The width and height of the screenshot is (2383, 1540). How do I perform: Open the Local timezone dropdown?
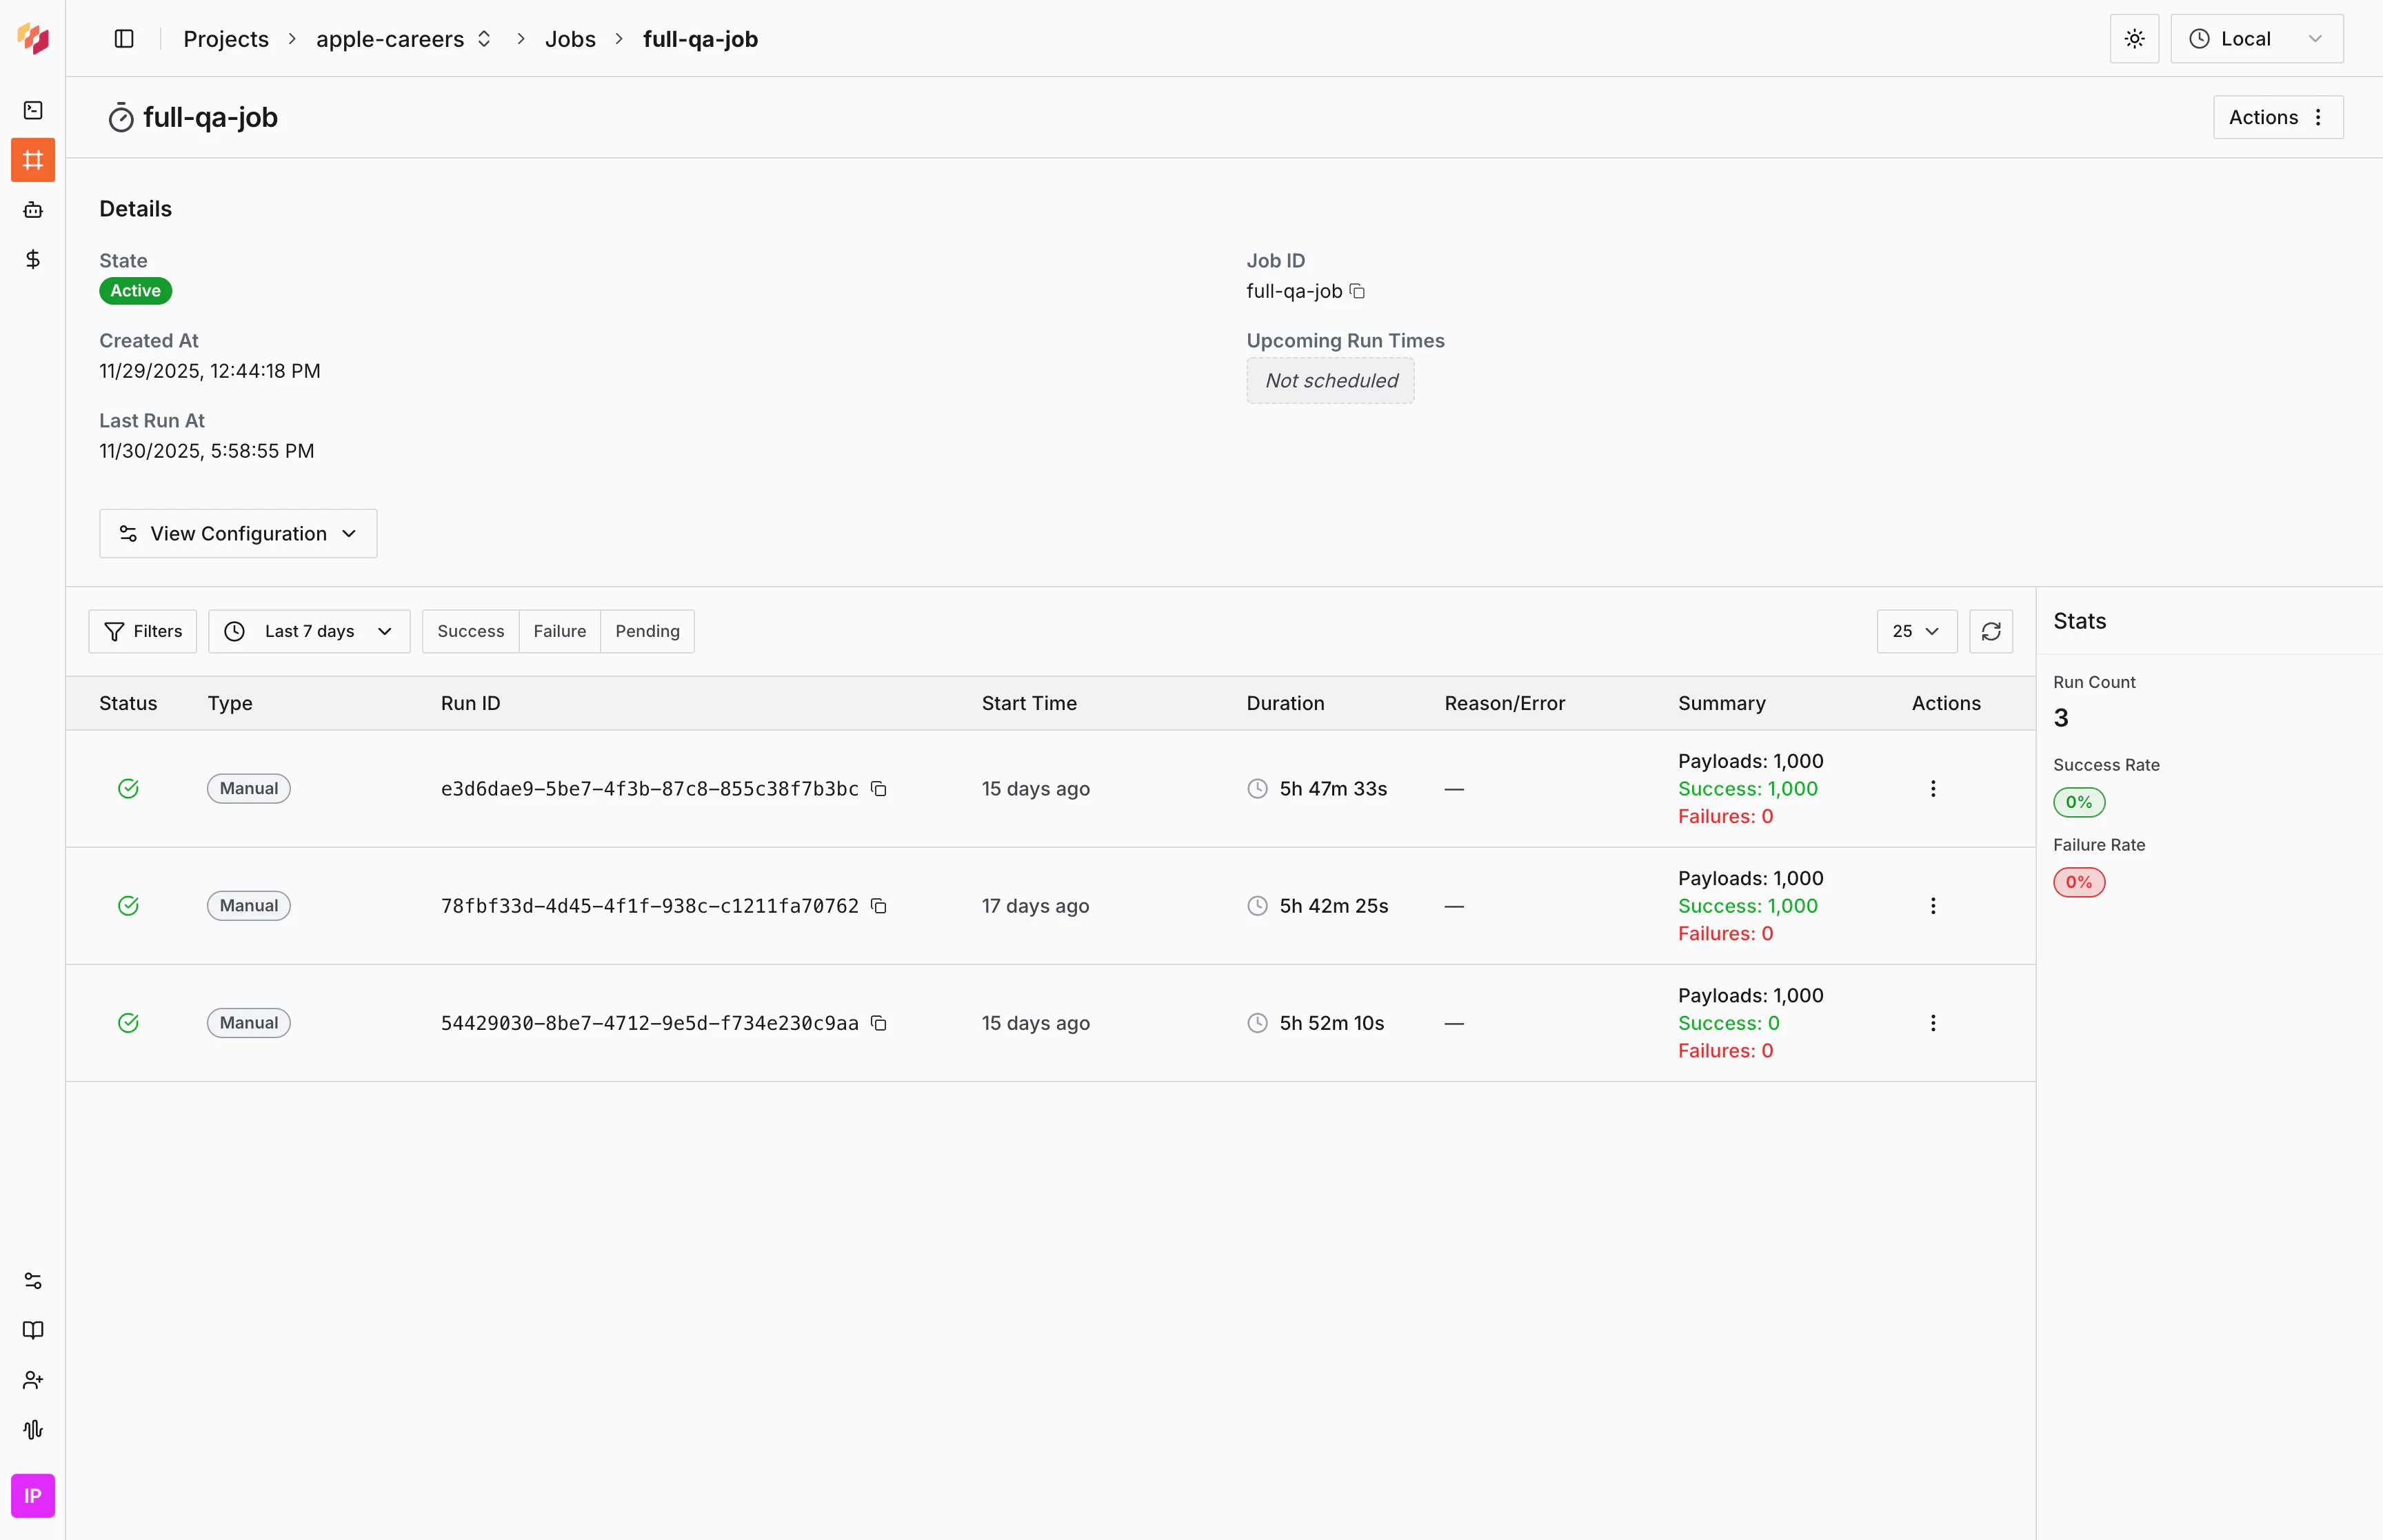(2256, 39)
